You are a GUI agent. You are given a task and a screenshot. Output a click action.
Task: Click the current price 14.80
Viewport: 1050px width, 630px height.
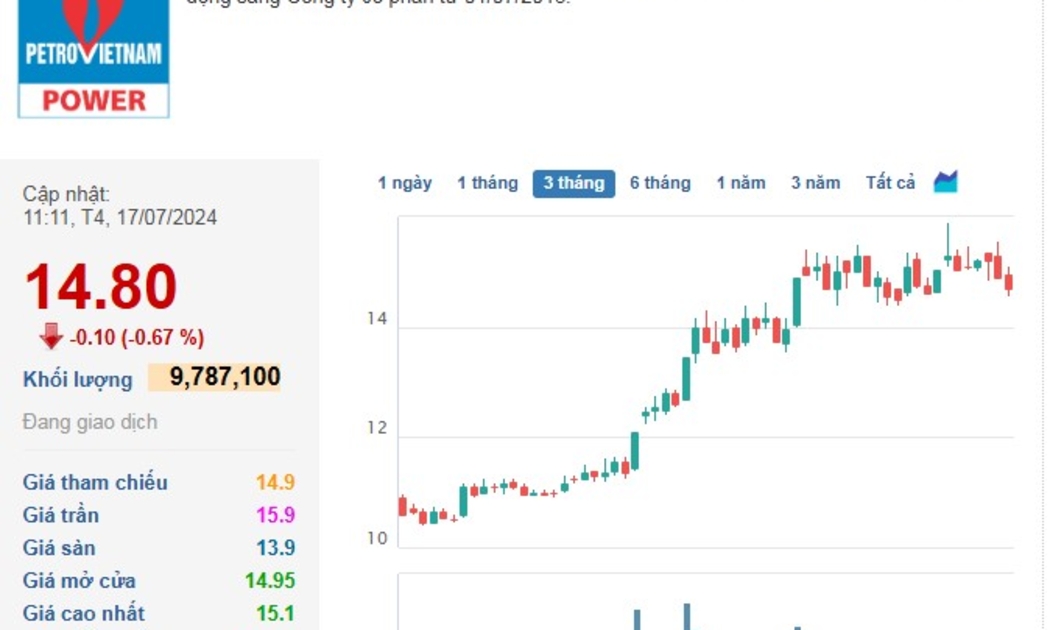(100, 287)
